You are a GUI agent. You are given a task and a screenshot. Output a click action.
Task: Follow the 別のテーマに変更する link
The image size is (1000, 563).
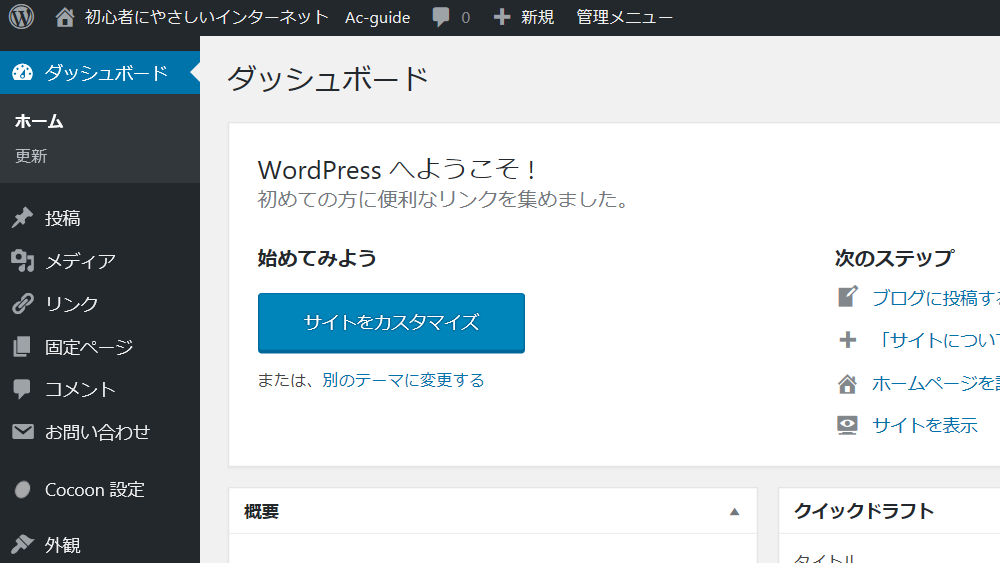point(403,380)
